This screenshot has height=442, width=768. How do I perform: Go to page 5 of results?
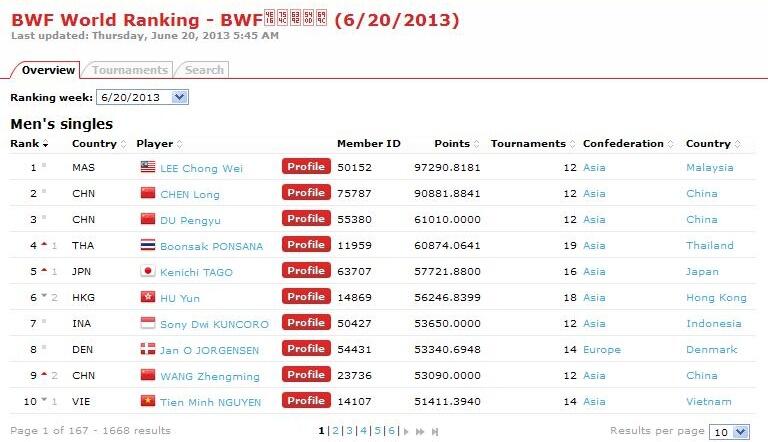378,431
